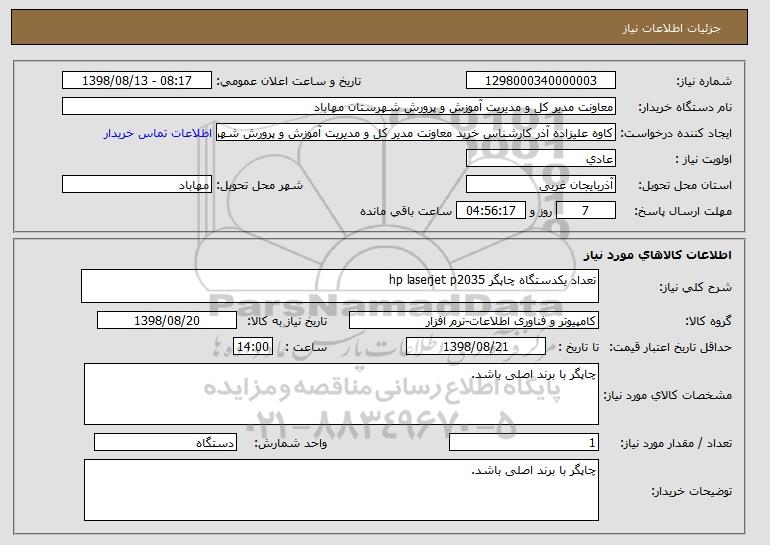Image resolution: width=770 pixels, height=545 pixels.
Task: Click the استان محل تحویل label
Action: tap(685, 186)
